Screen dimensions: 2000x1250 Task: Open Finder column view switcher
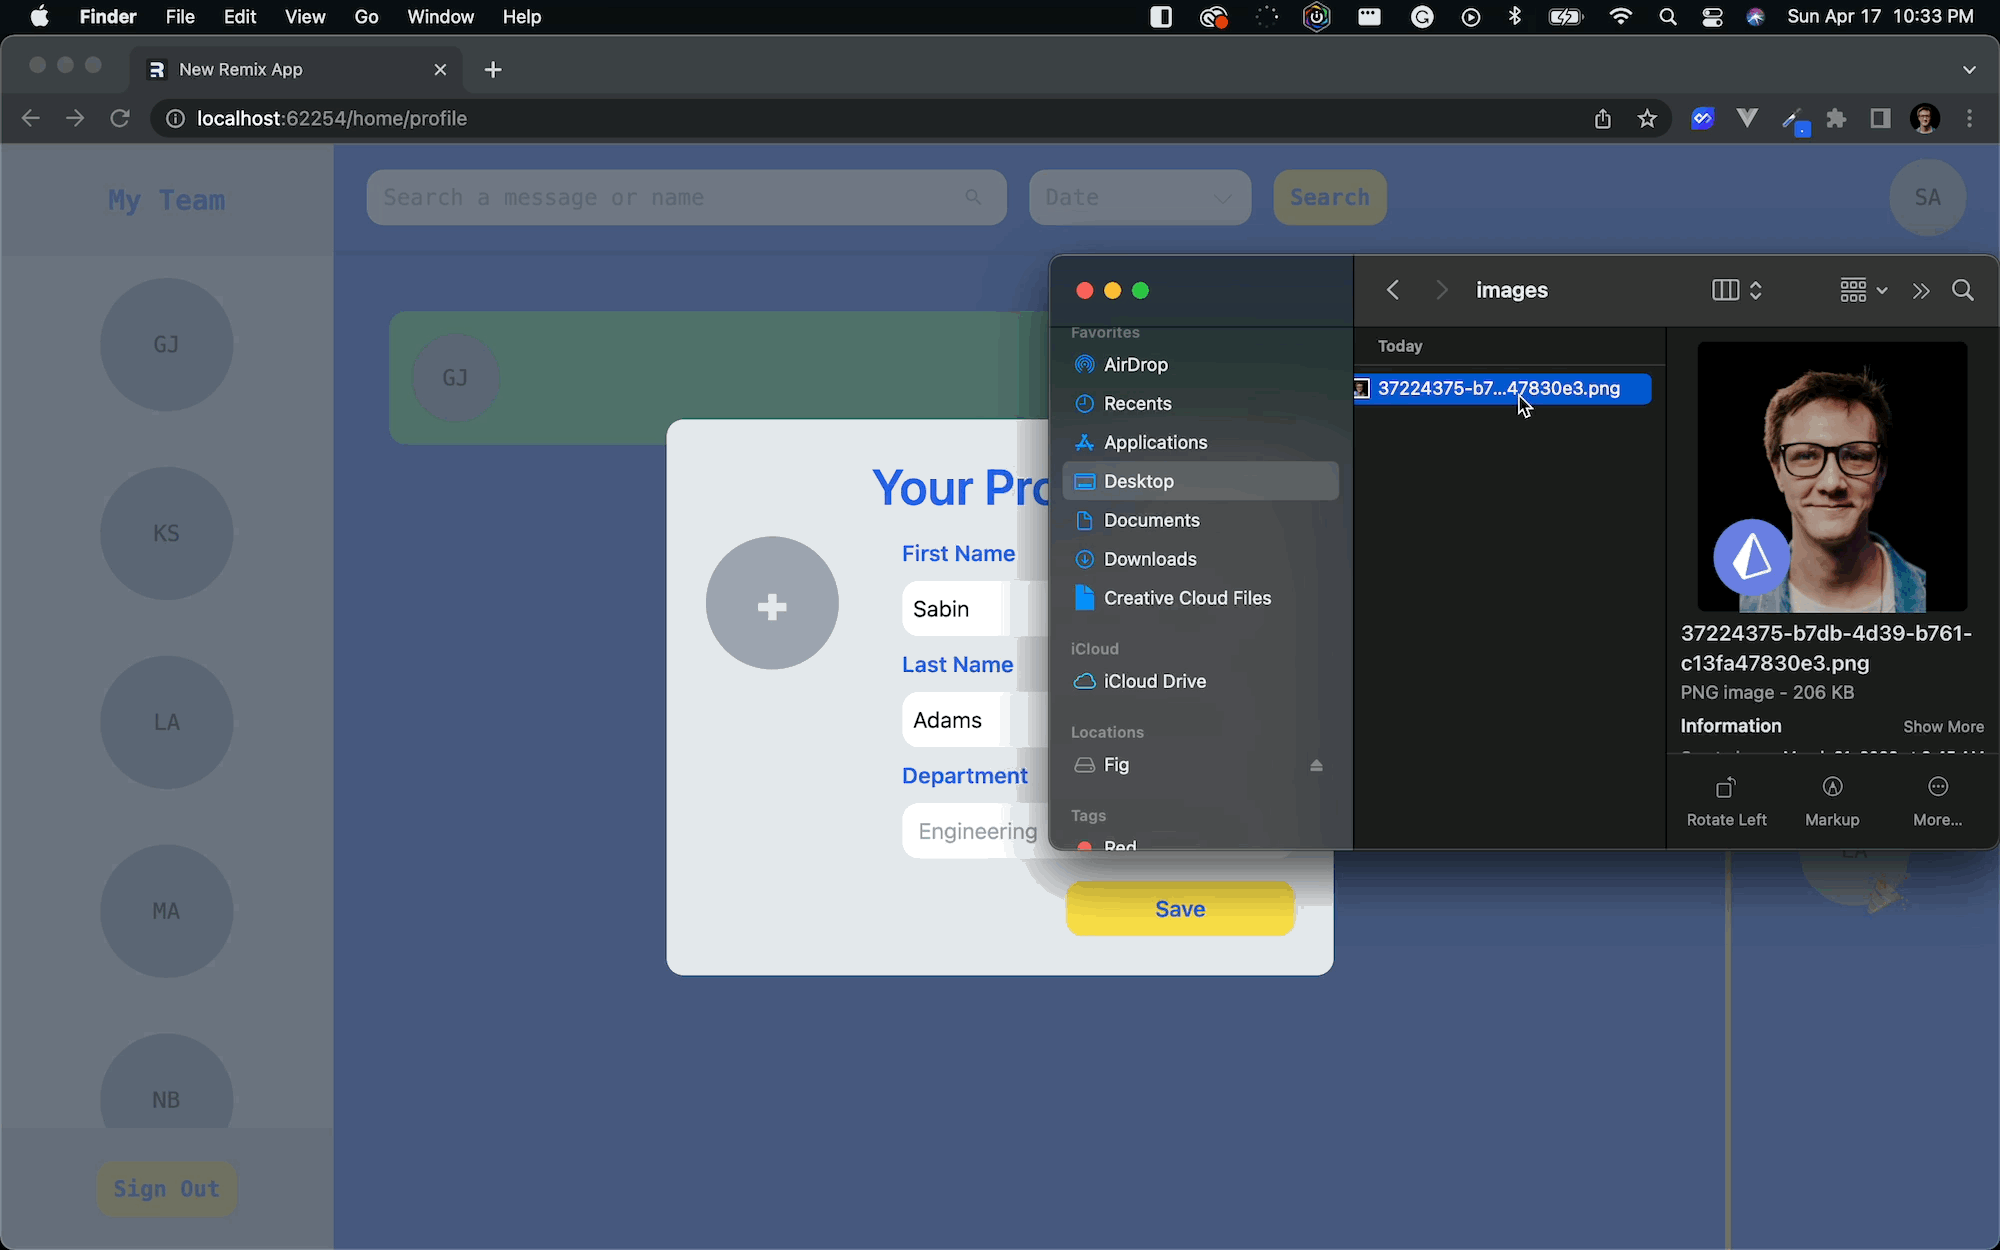click(1736, 290)
